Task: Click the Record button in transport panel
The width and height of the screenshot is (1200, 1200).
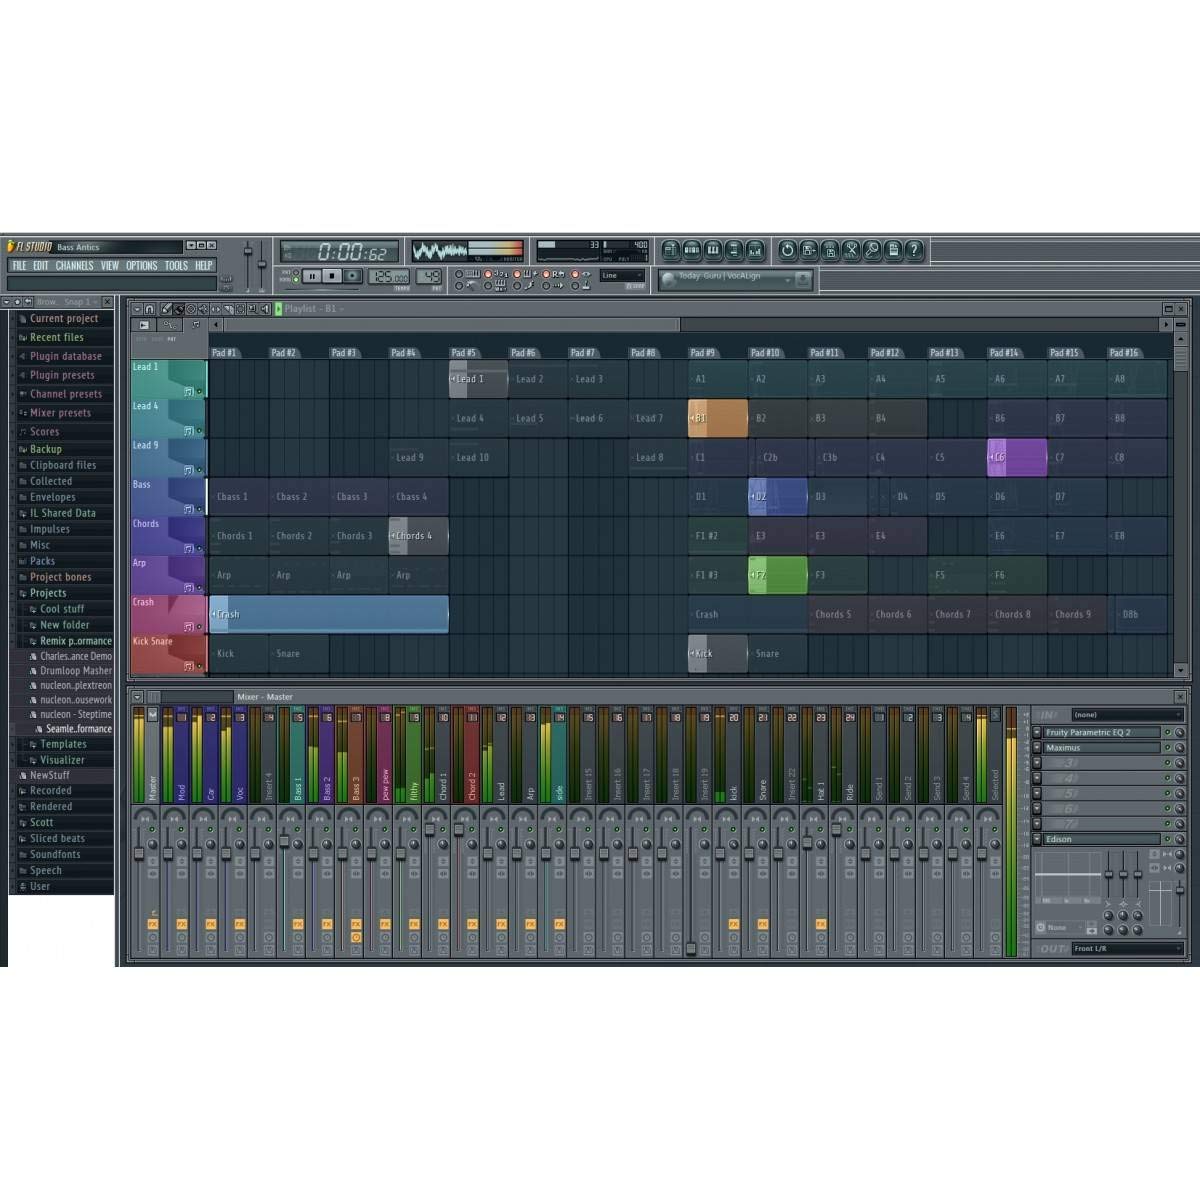Action: (x=352, y=276)
